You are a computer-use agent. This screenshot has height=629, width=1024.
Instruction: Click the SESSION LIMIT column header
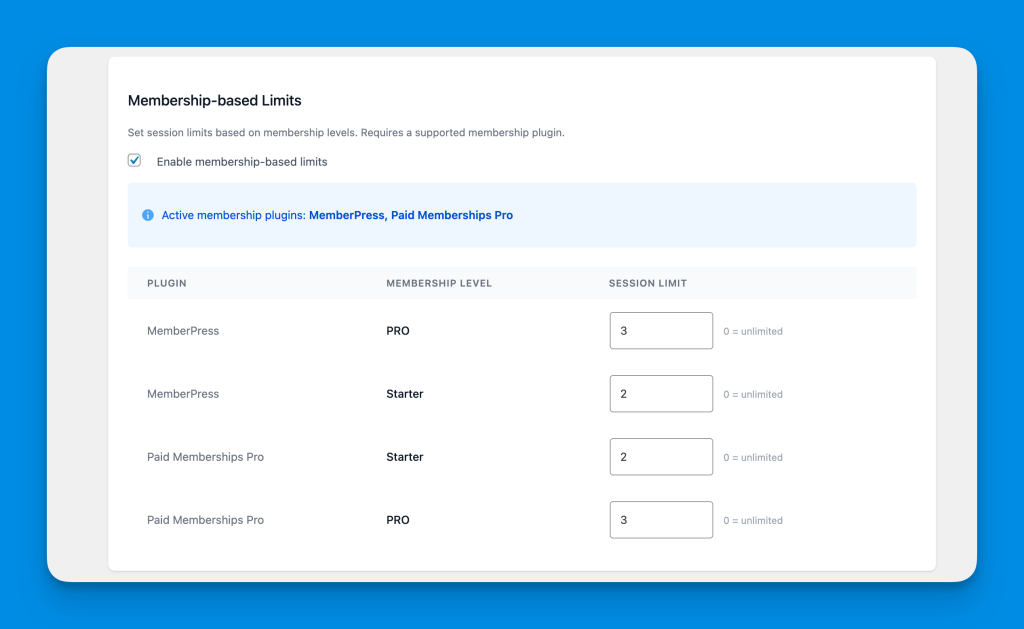647,283
